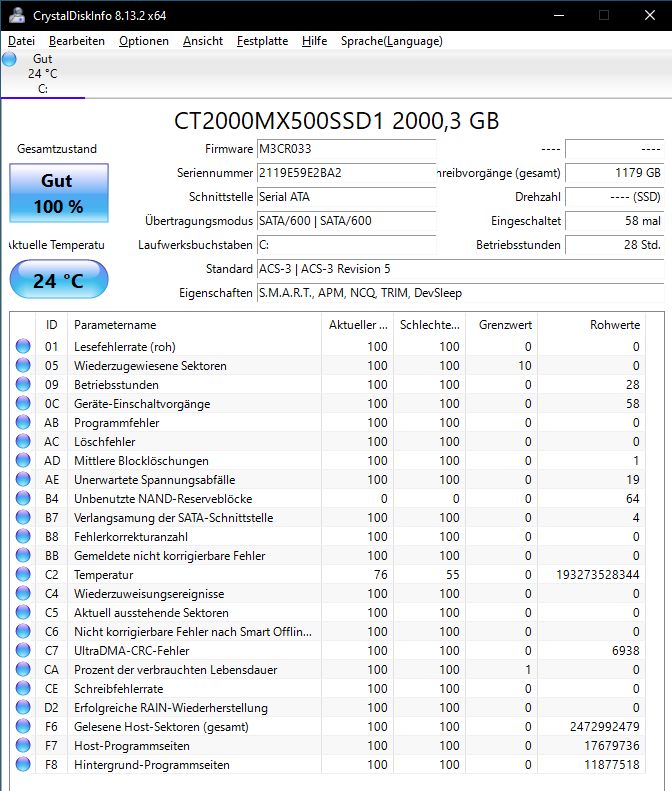This screenshot has height=791, width=672.
Task: Click the Betriebsstunden value 28 Std.
Action: click(x=614, y=245)
